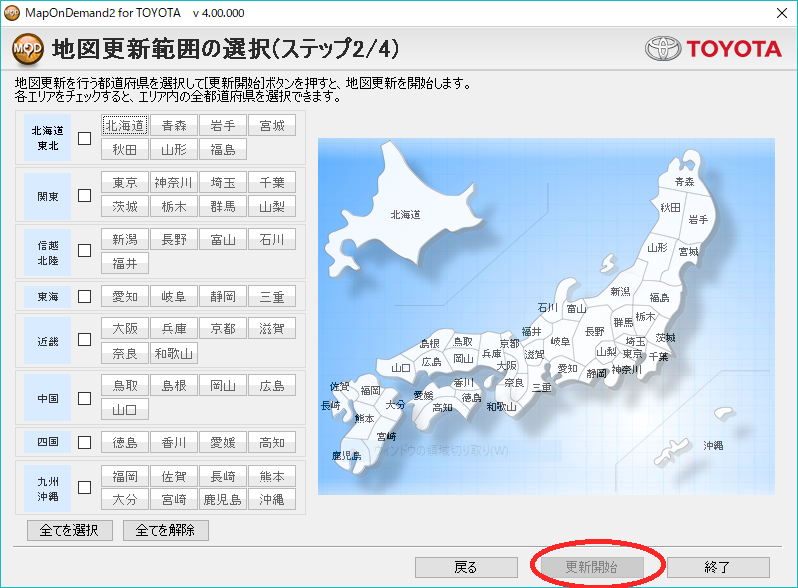The height and width of the screenshot is (588, 798).
Task: Select the 神奈川 prefecture button
Action: tap(174, 182)
